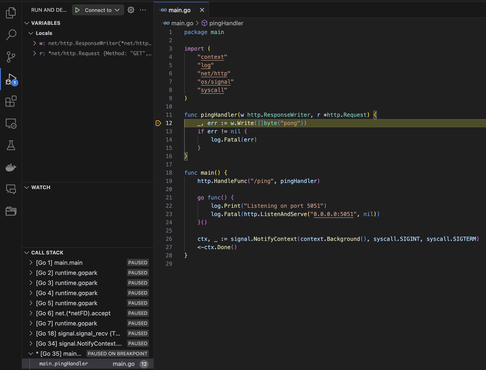Open the Explorer view in activity bar
486x370 pixels.
tap(11, 13)
